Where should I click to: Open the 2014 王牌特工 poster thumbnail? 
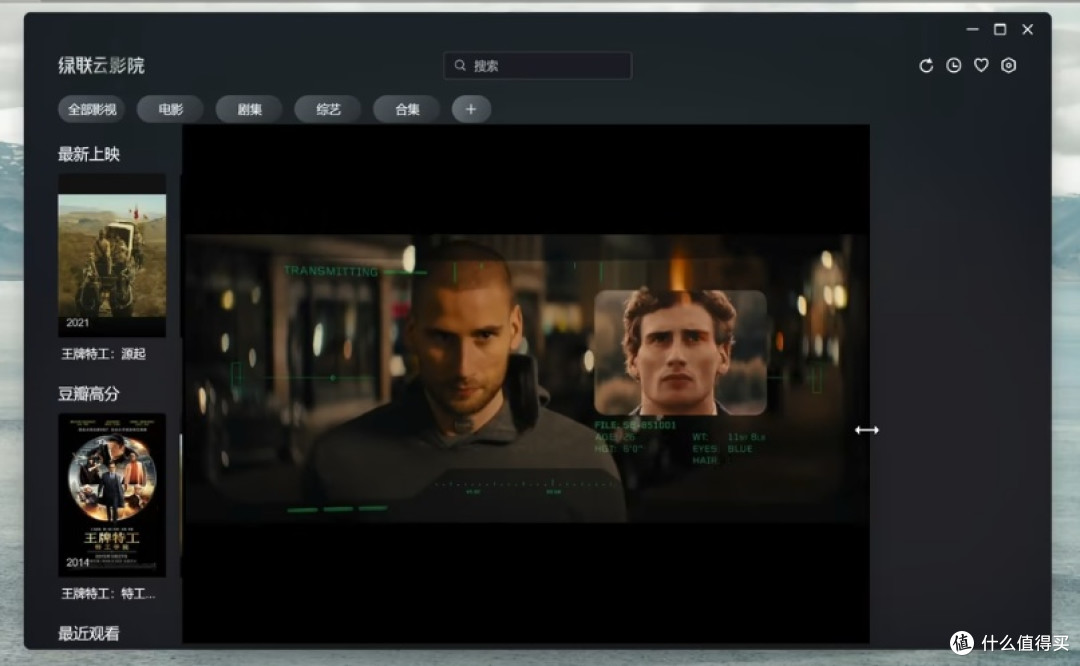click(x=112, y=495)
